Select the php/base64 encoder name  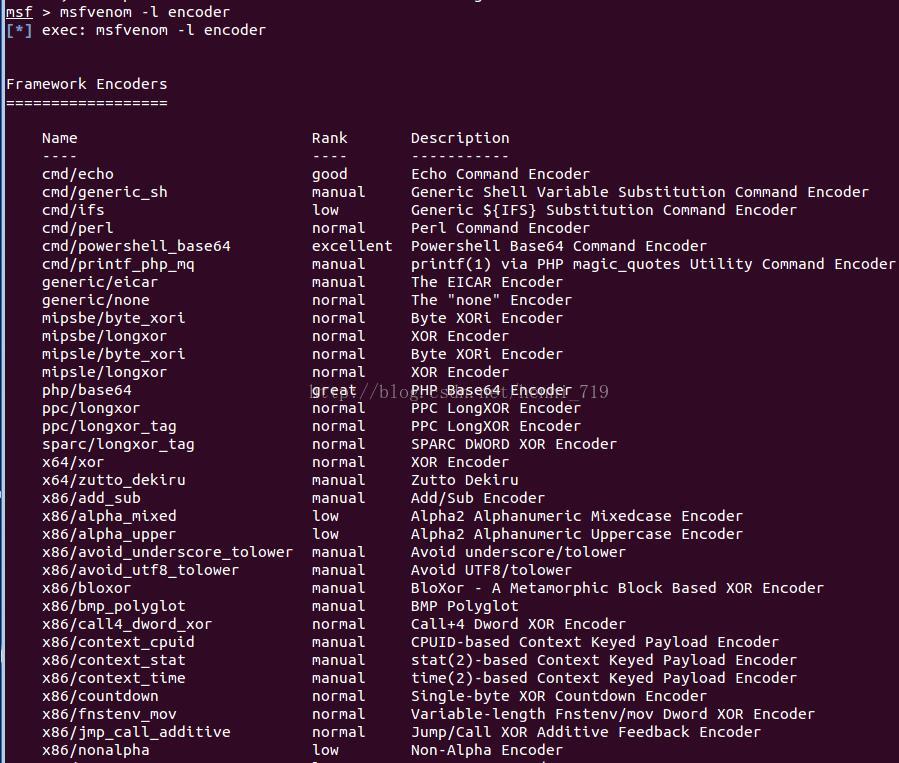87,390
